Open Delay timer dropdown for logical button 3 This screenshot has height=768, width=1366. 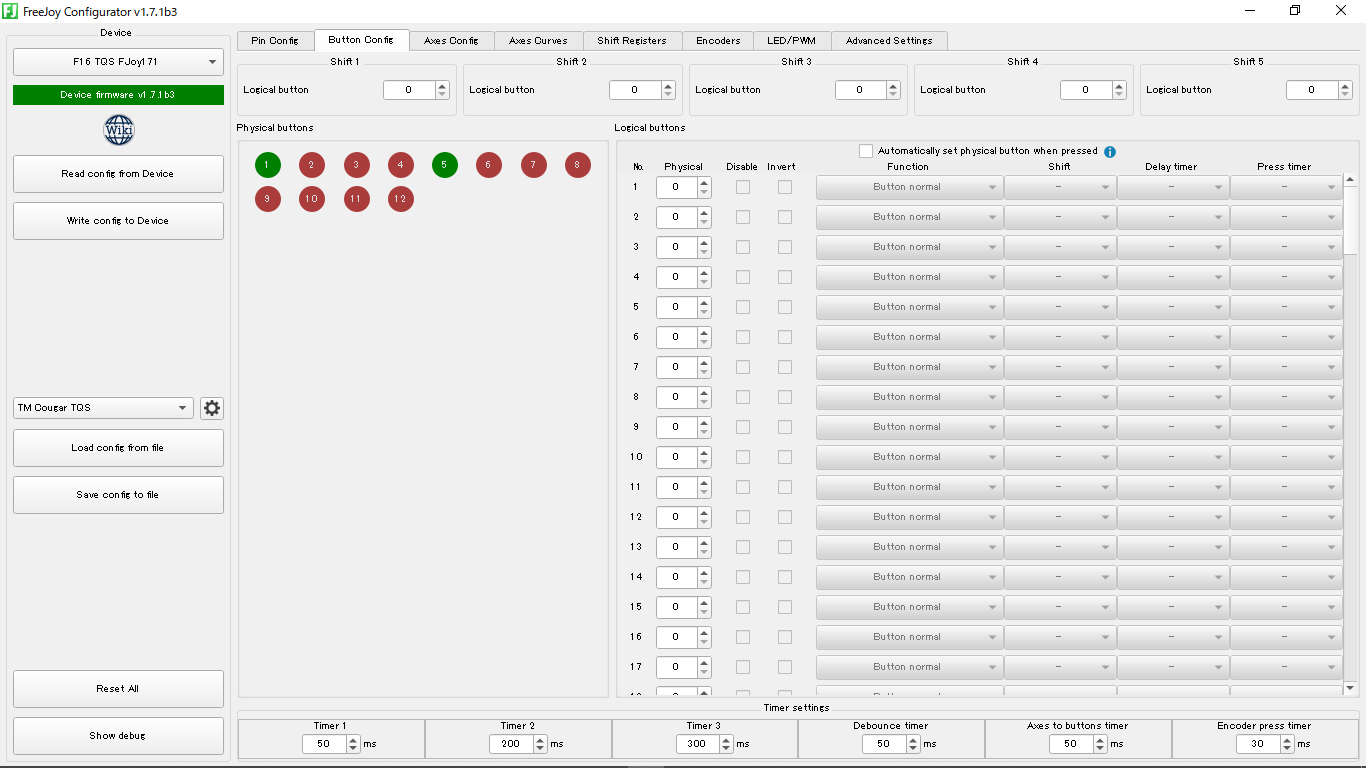click(x=1173, y=247)
